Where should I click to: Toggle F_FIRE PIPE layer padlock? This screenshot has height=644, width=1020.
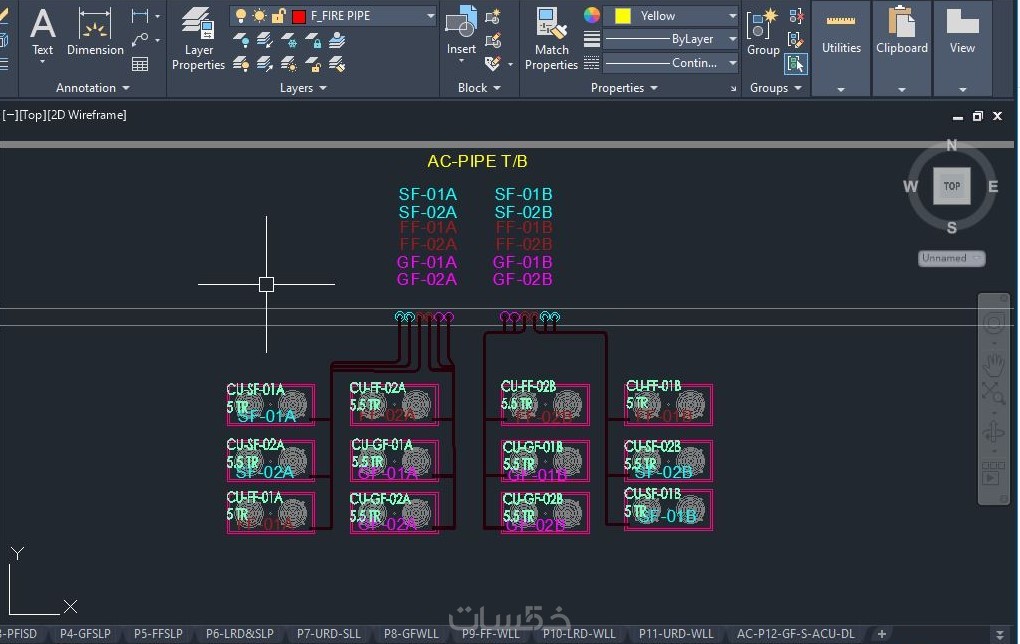click(x=278, y=16)
